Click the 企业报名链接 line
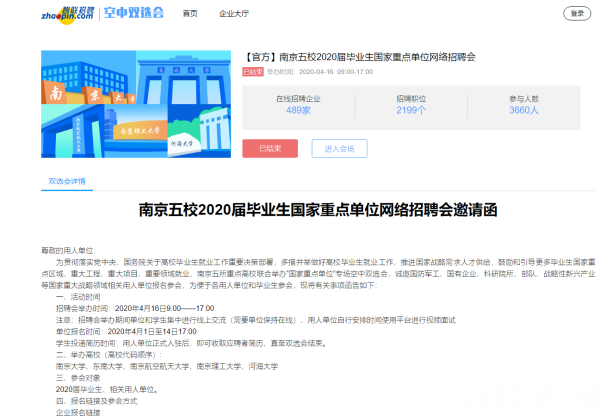This screenshot has height=416, width=600. (x=80, y=412)
